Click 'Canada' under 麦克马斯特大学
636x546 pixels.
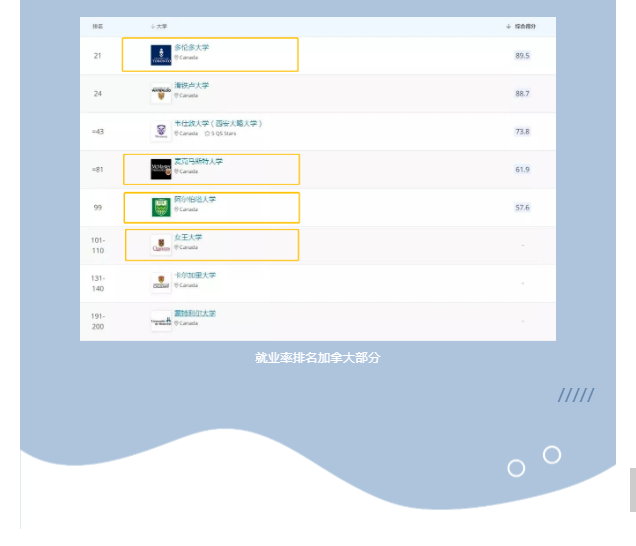coord(189,172)
